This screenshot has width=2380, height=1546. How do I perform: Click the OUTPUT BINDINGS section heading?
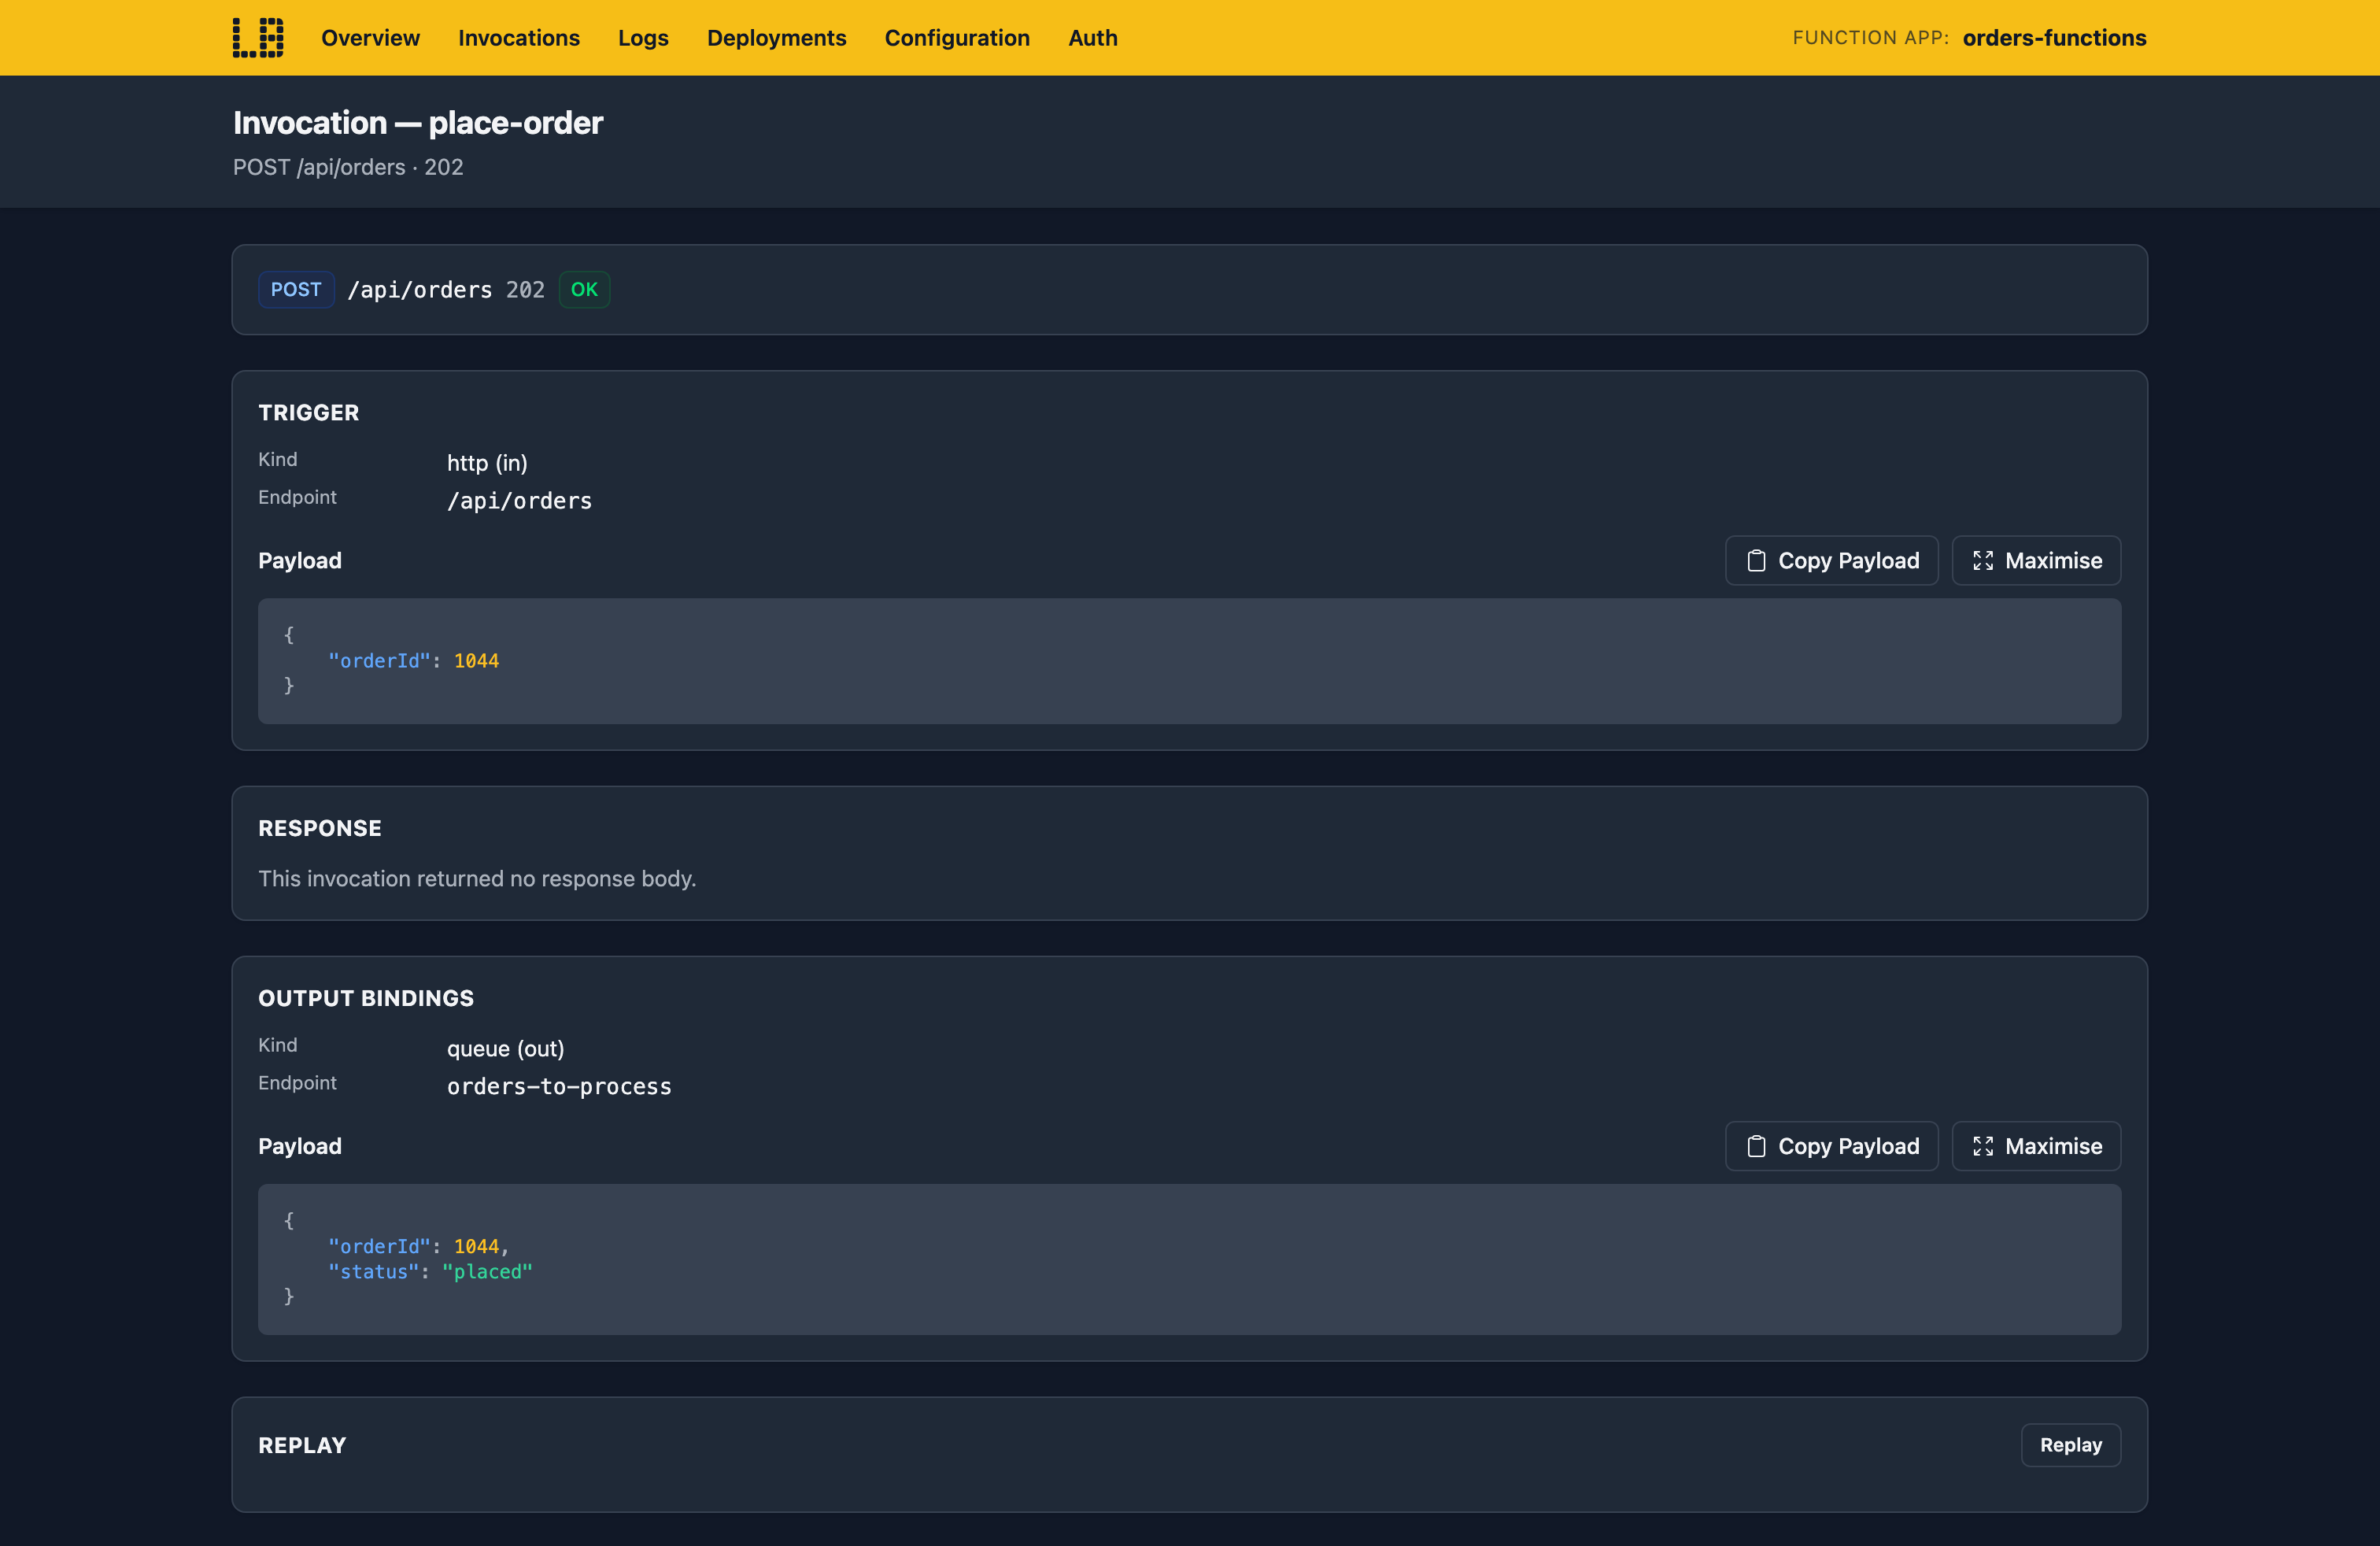click(366, 998)
